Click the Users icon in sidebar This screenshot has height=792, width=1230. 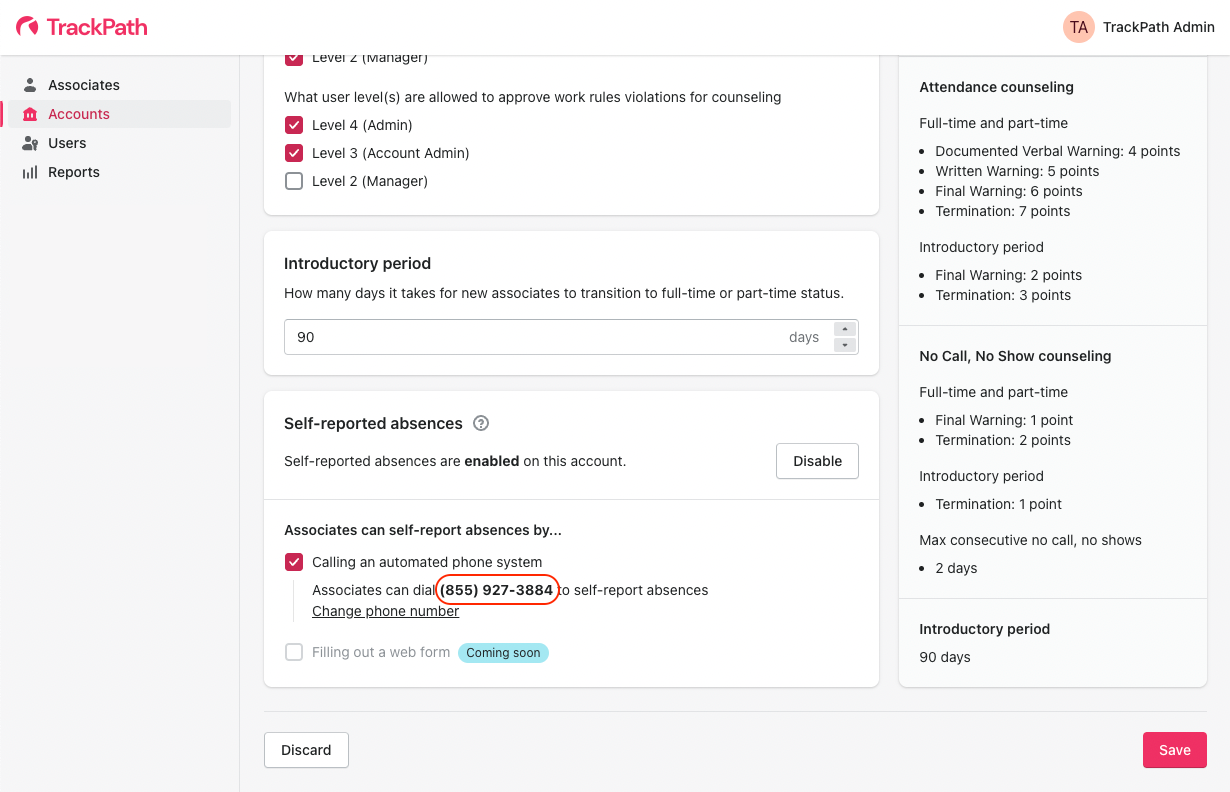[30, 143]
